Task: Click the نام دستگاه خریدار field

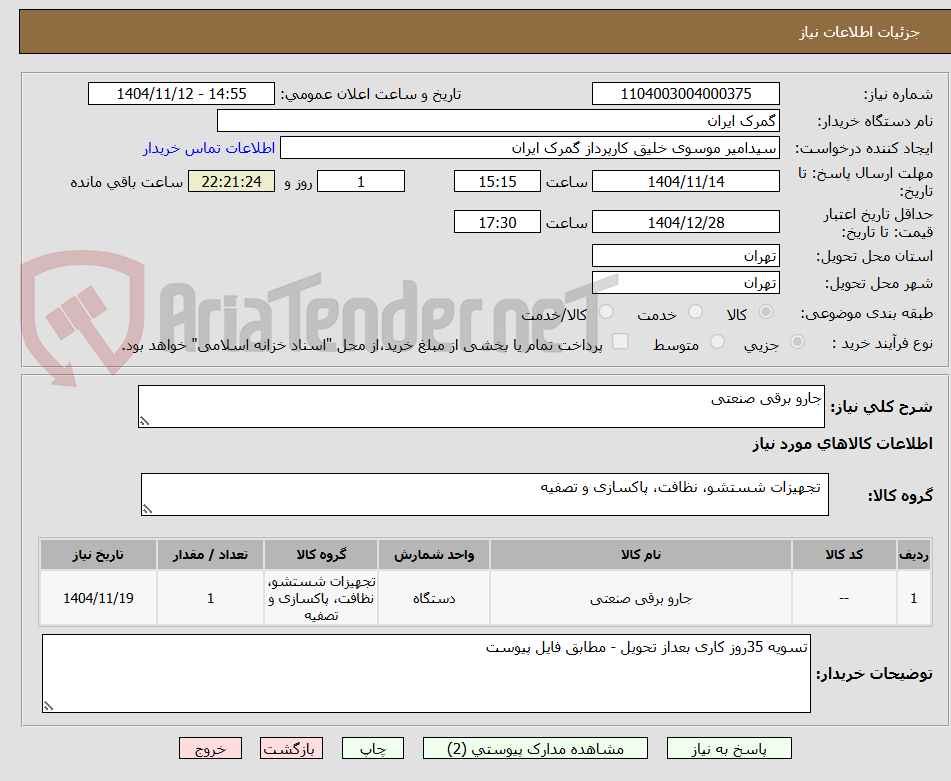Action: [x=498, y=121]
